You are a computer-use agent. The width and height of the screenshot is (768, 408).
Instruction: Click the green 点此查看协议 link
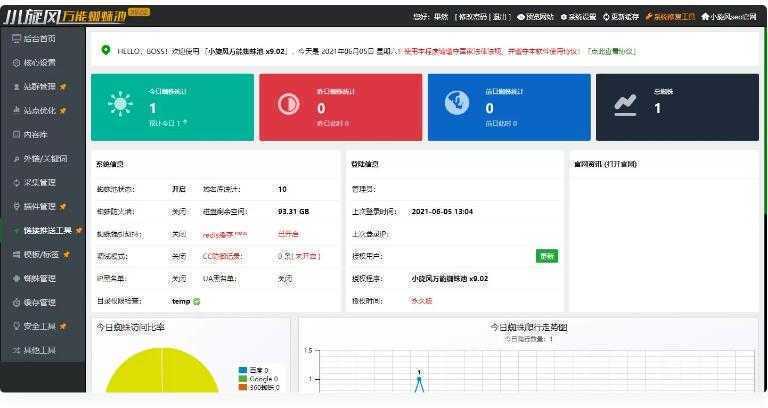click(x=612, y=51)
